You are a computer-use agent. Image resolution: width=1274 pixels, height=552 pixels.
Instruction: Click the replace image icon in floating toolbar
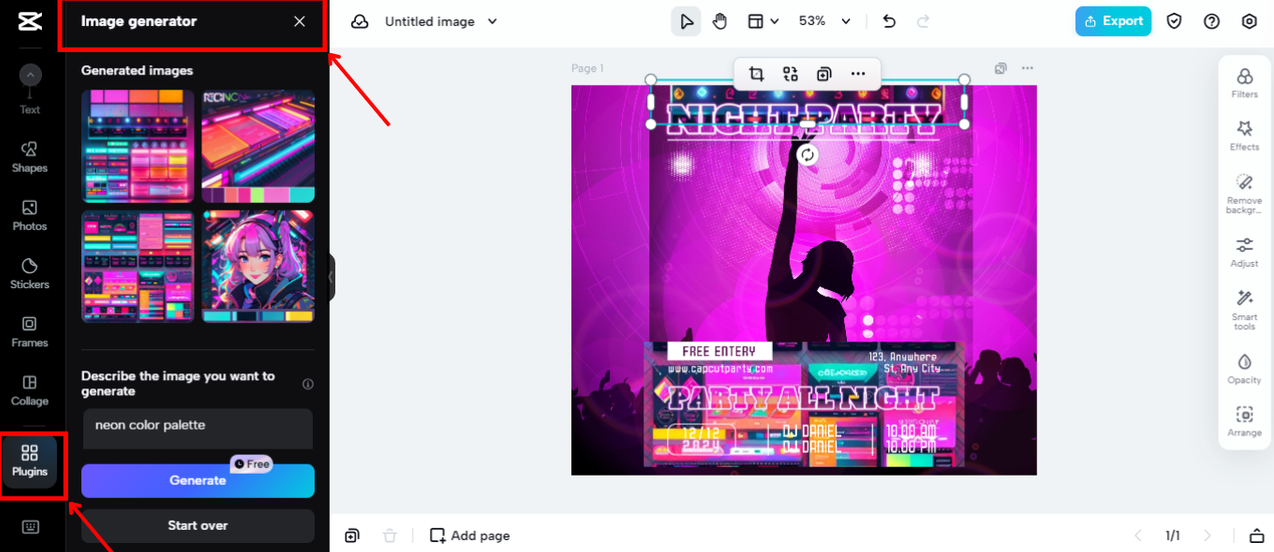click(790, 74)
